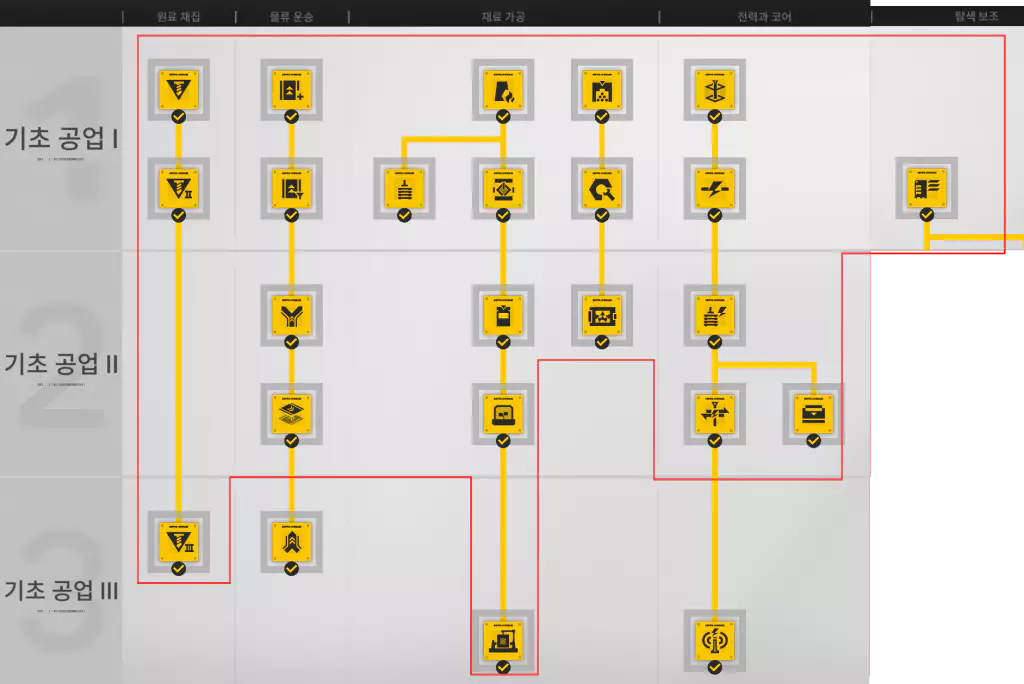Select the canister node in tier 2

[503, 315]
